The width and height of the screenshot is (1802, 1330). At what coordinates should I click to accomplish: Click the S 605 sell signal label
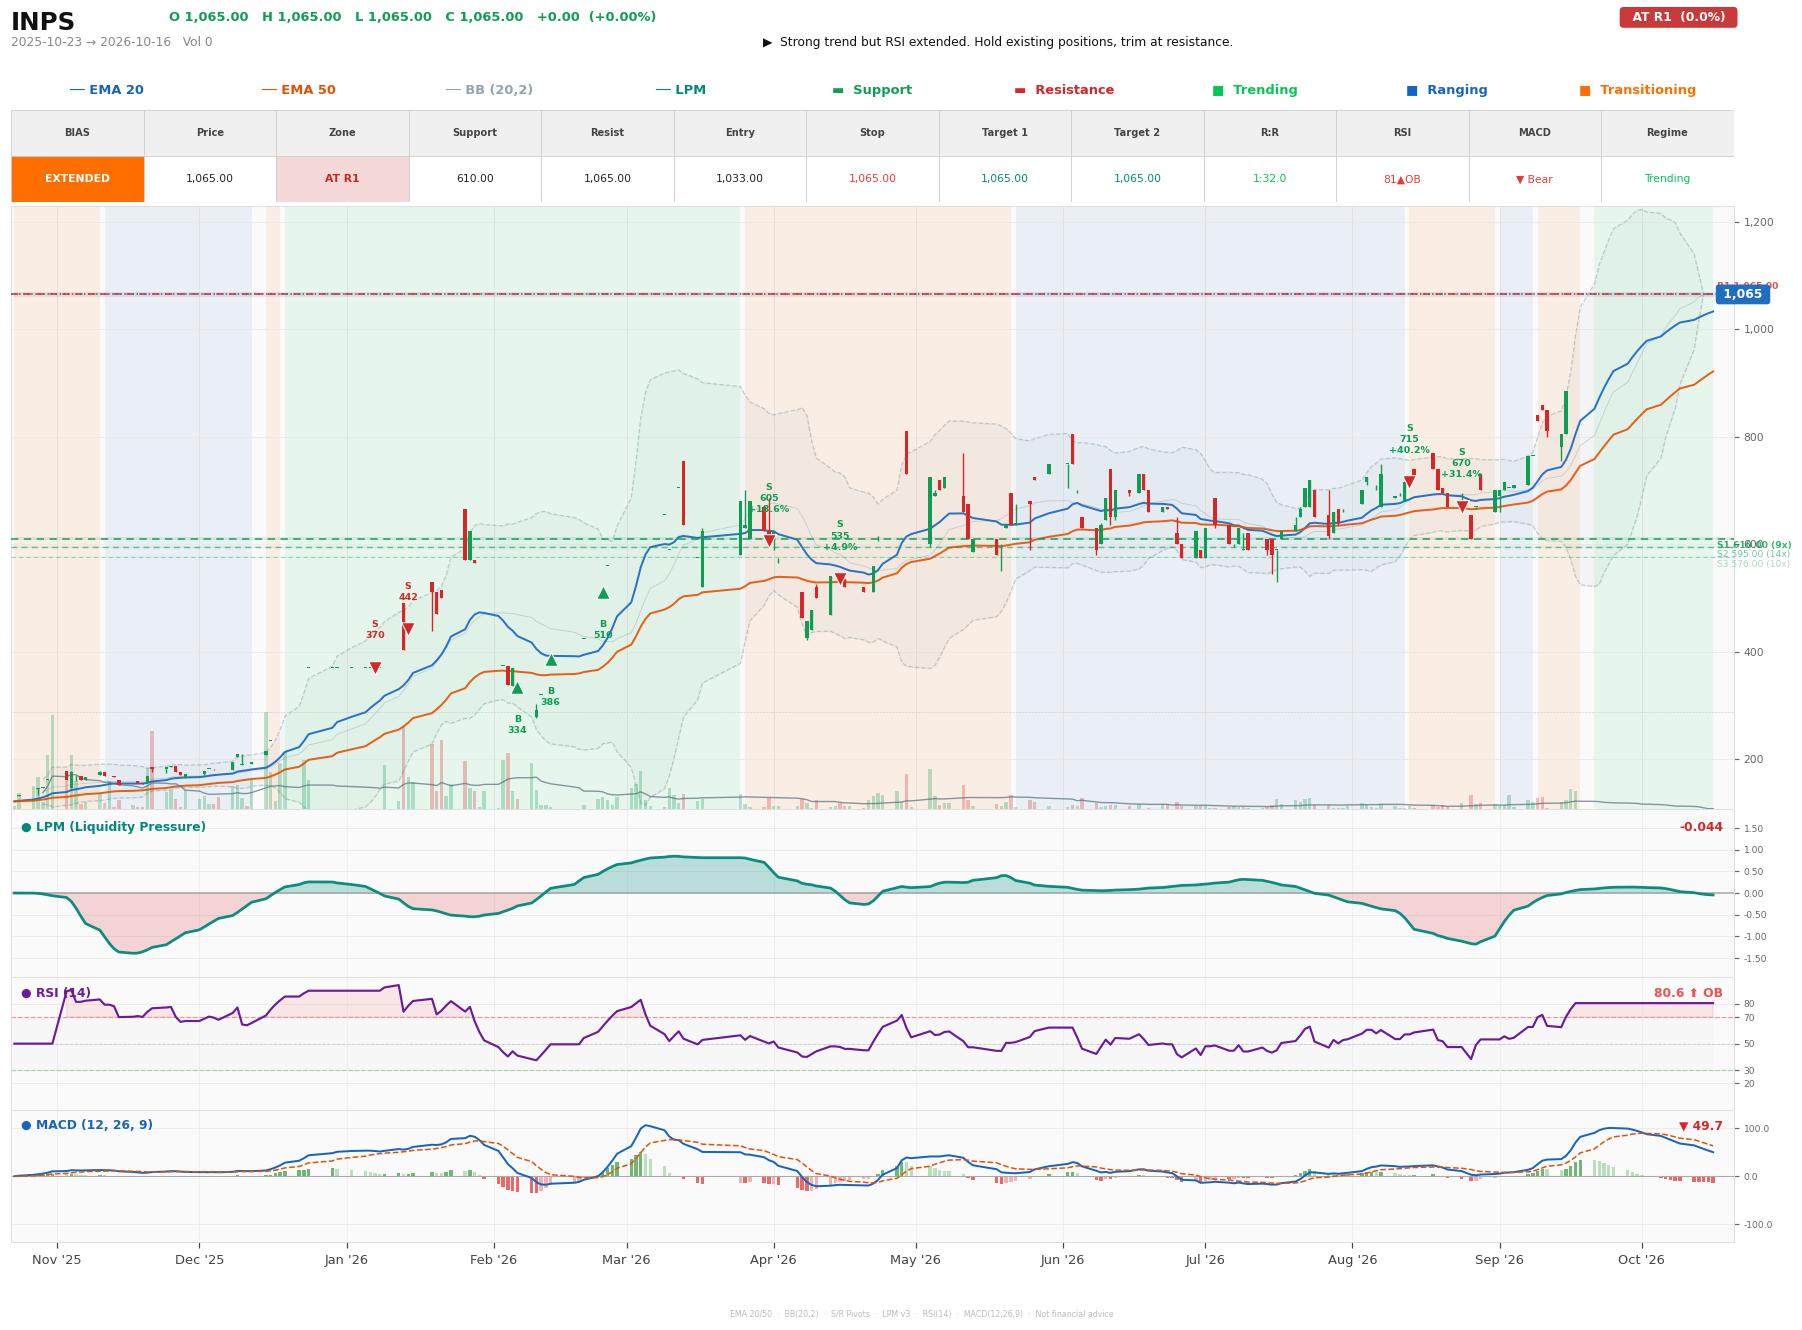click(769, 498)
